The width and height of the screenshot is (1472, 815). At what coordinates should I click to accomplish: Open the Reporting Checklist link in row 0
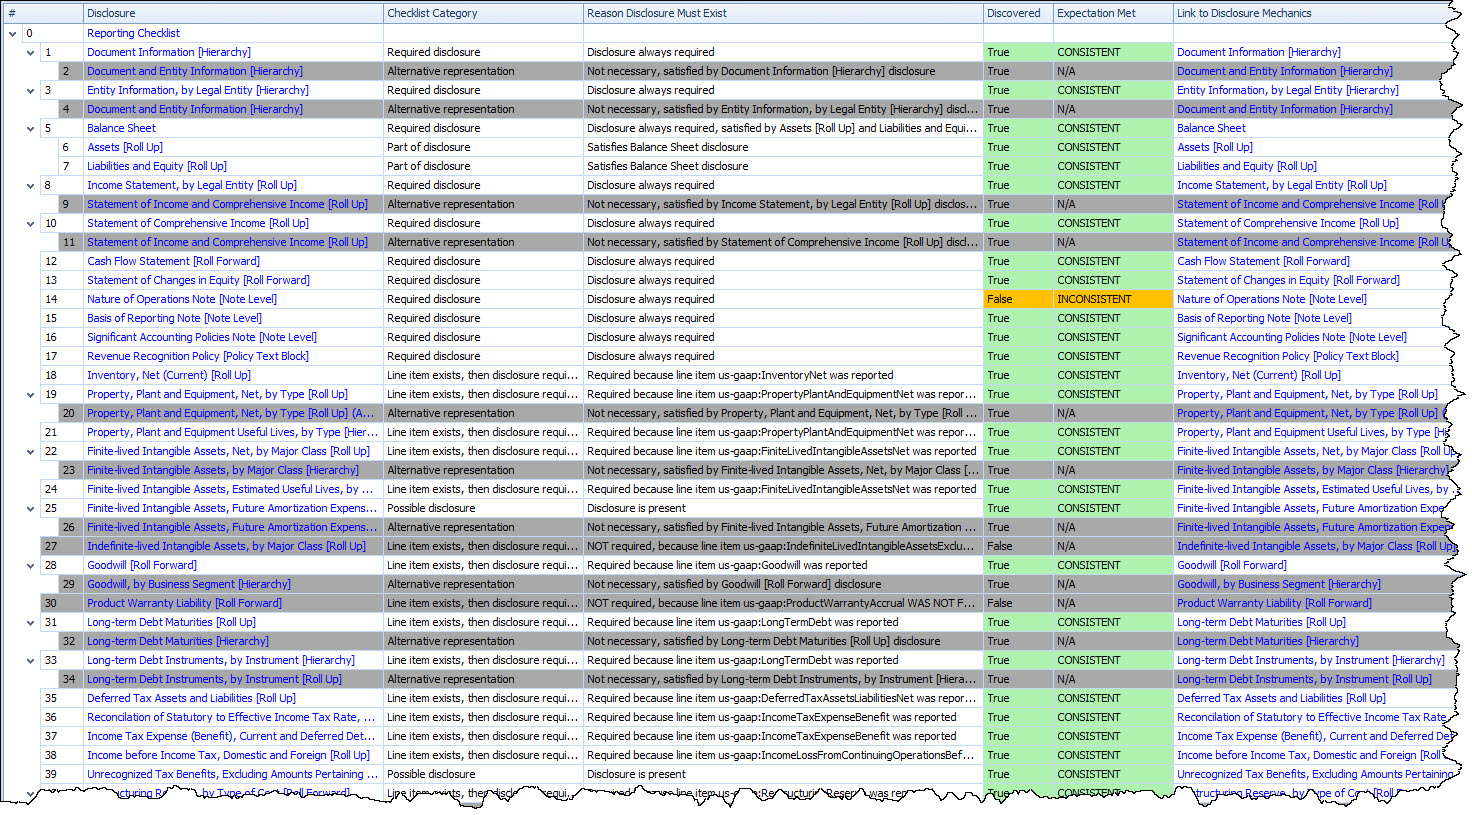coord(133,33)
